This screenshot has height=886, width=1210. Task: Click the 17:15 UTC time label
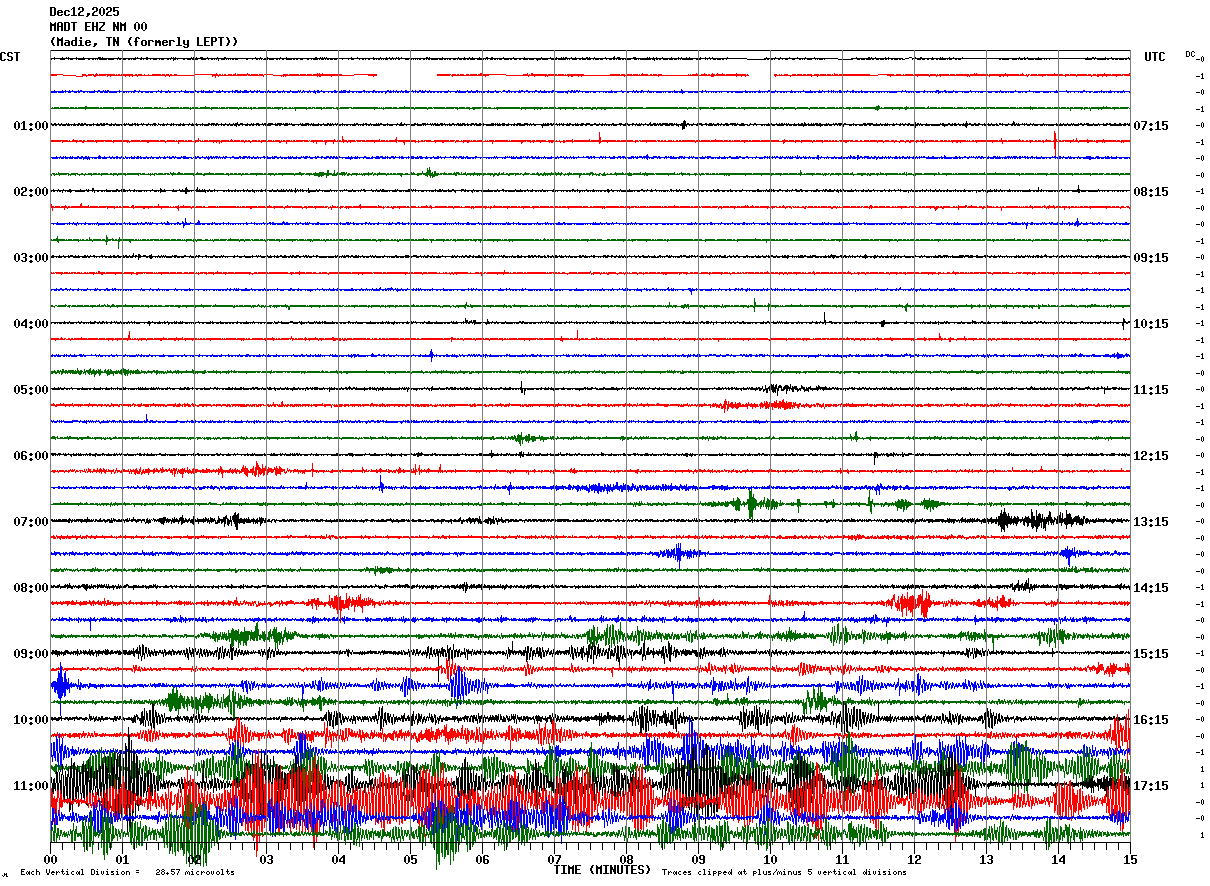[1151, 786]
